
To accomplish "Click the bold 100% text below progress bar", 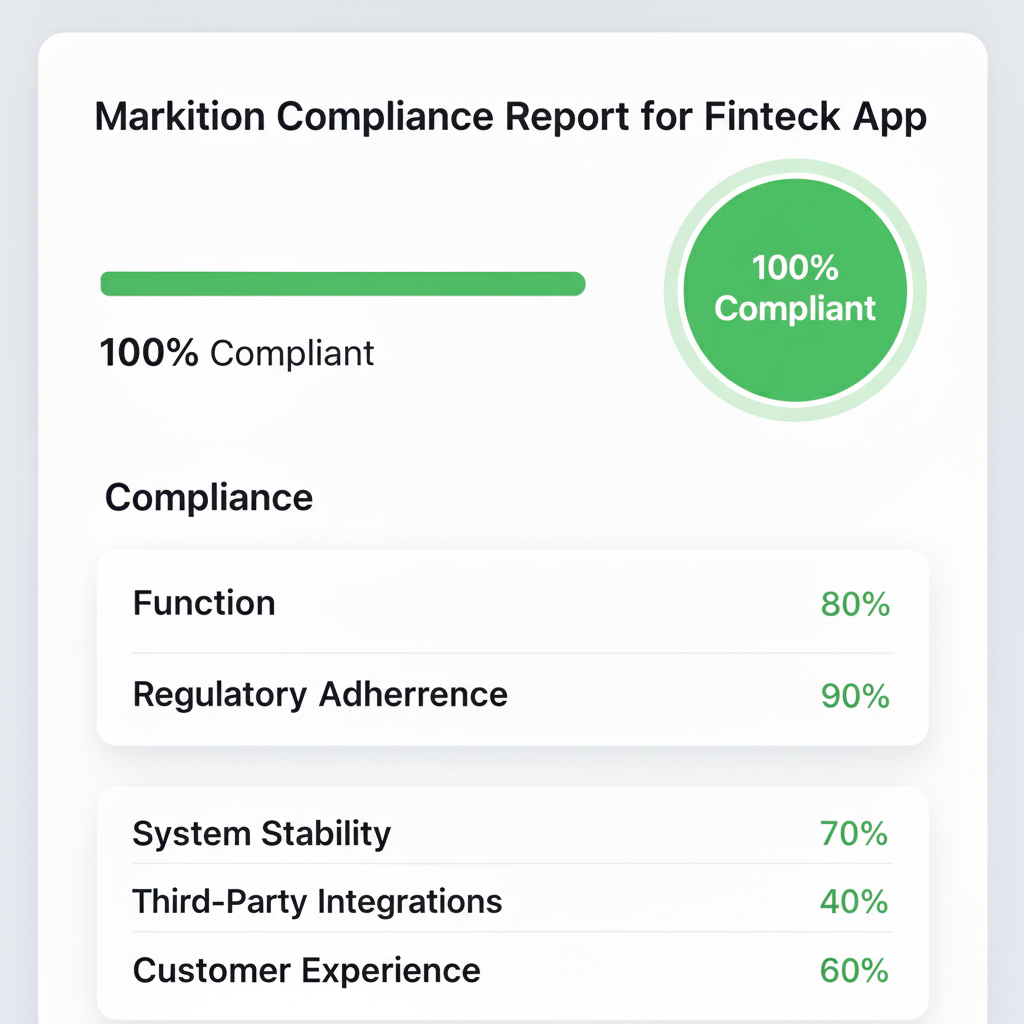I will (149, 353).
